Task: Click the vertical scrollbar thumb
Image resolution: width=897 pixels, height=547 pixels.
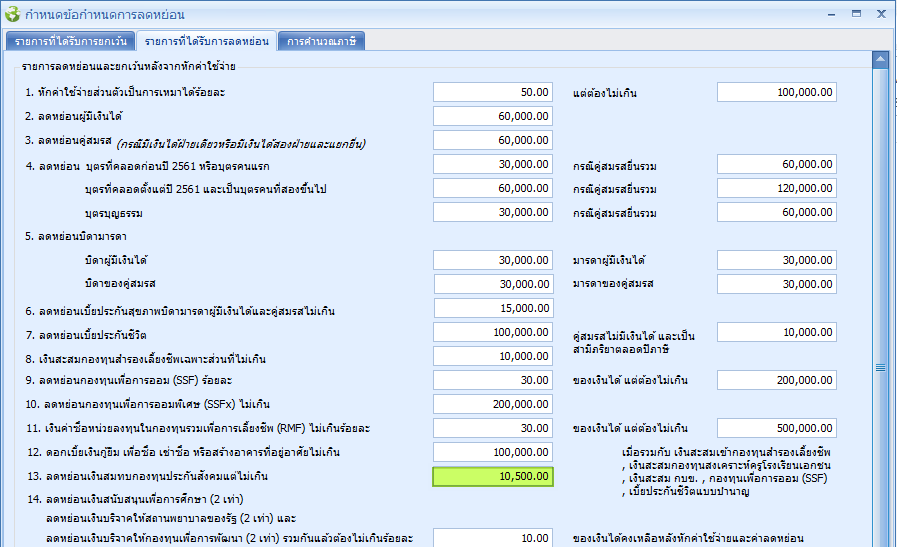Action: pyautogui.click(x=879, y=367)
